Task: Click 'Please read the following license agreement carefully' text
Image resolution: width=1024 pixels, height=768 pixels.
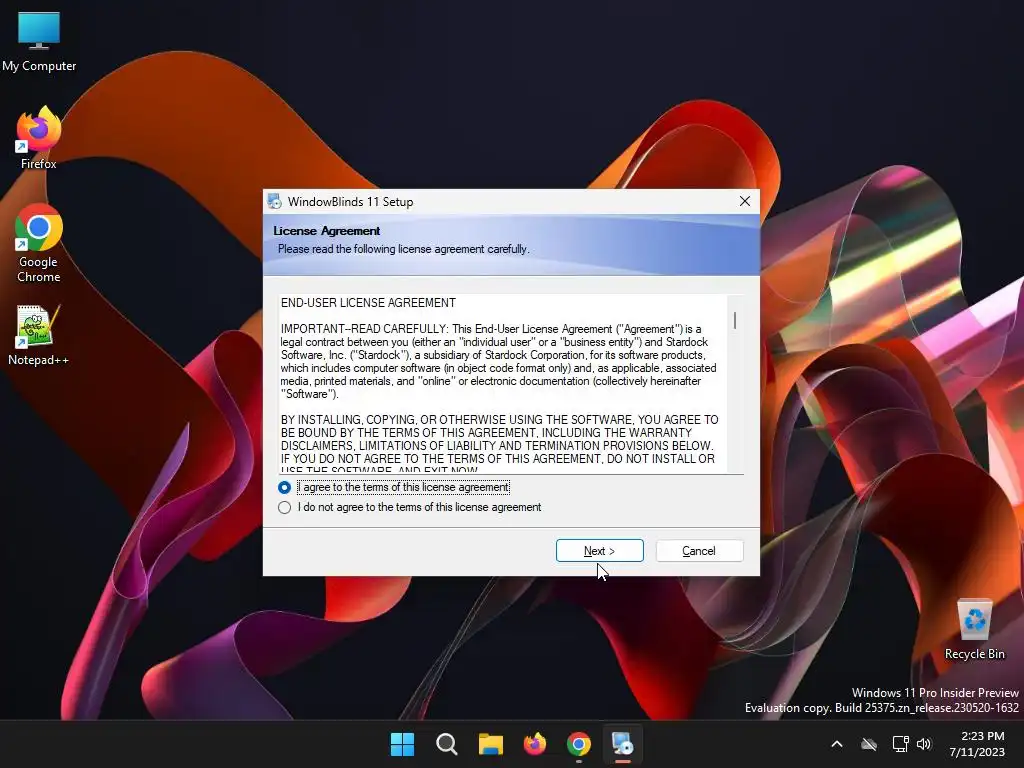Action: [404, 249]
